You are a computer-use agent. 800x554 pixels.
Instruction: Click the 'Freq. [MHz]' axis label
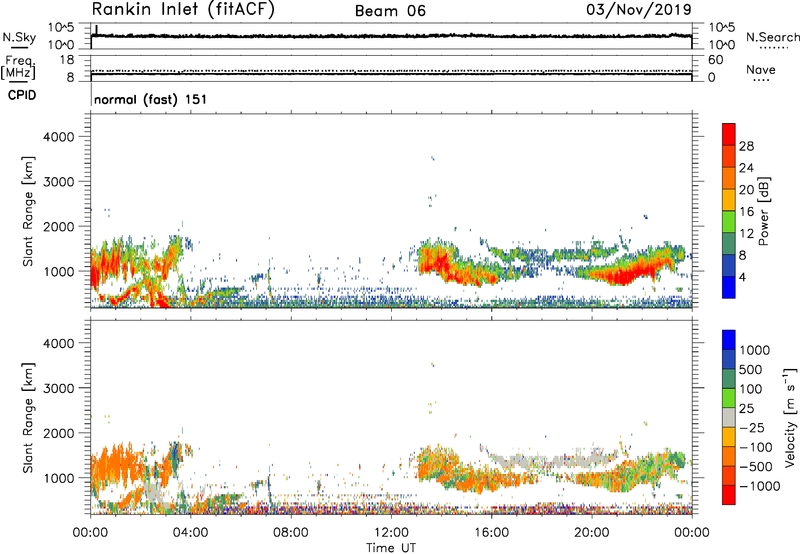(x=18, y=67)
